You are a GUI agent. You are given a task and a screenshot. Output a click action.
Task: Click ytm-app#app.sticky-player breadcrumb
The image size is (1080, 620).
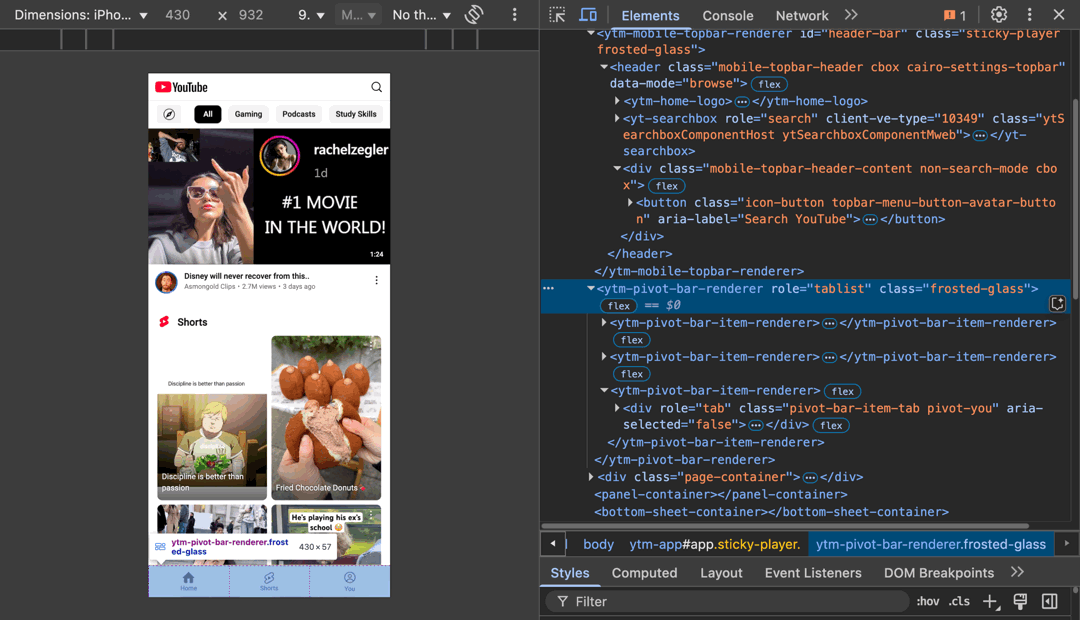(x=714, y=544)
